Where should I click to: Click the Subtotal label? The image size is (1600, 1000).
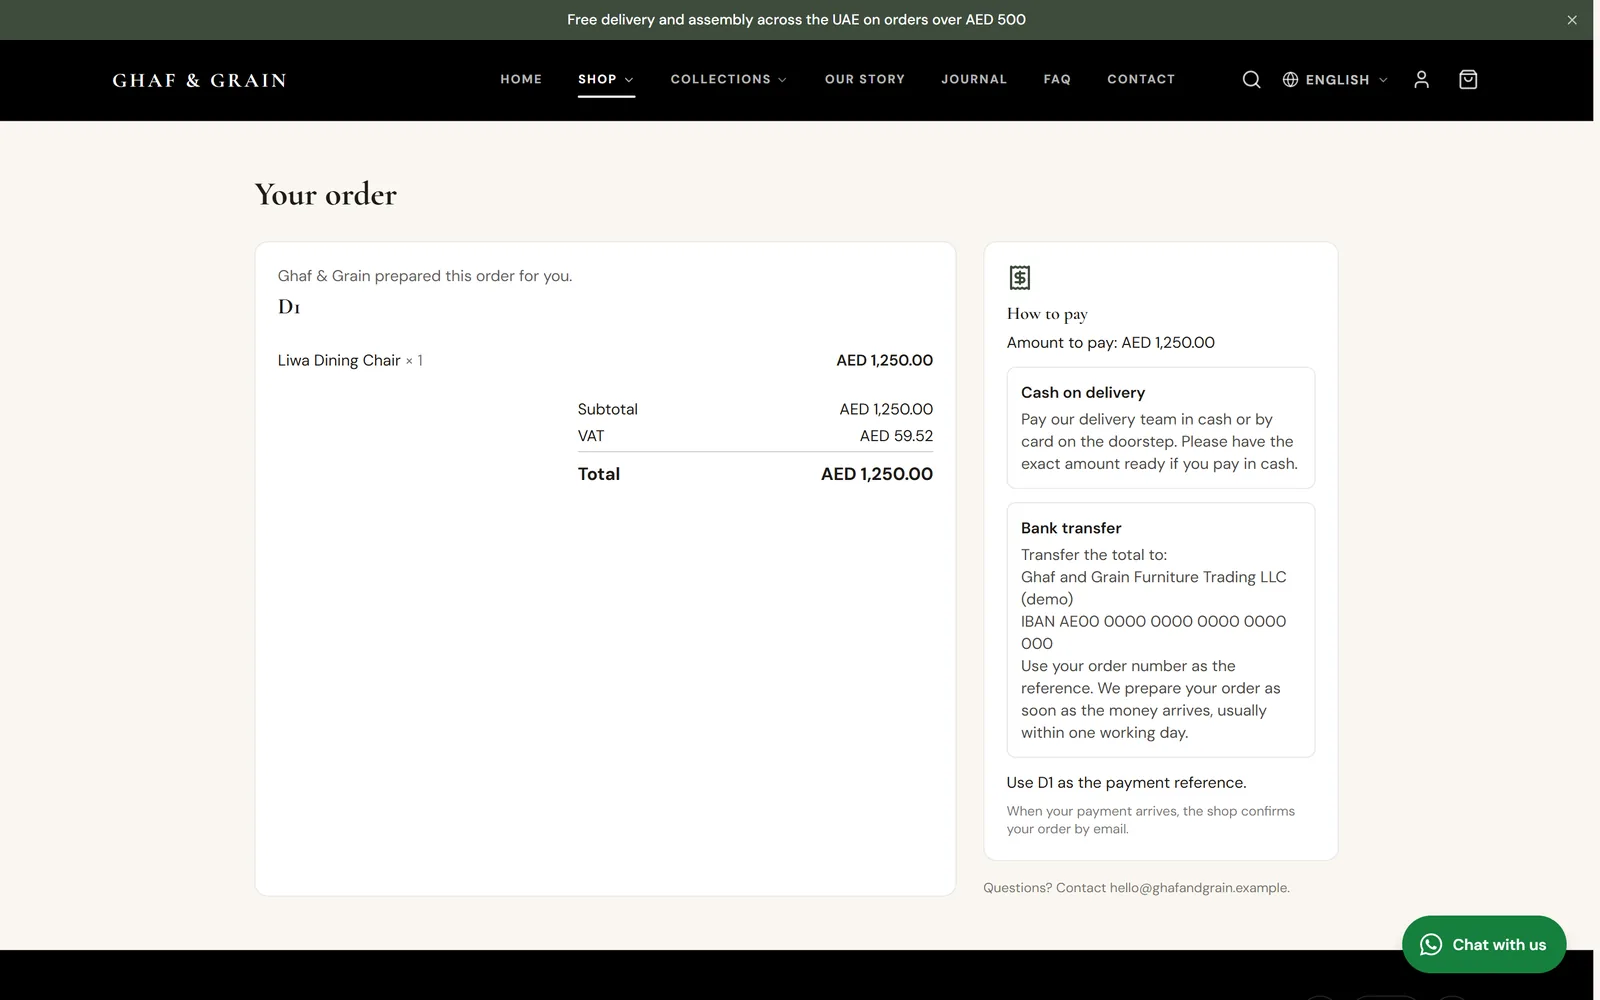point(608,409)
